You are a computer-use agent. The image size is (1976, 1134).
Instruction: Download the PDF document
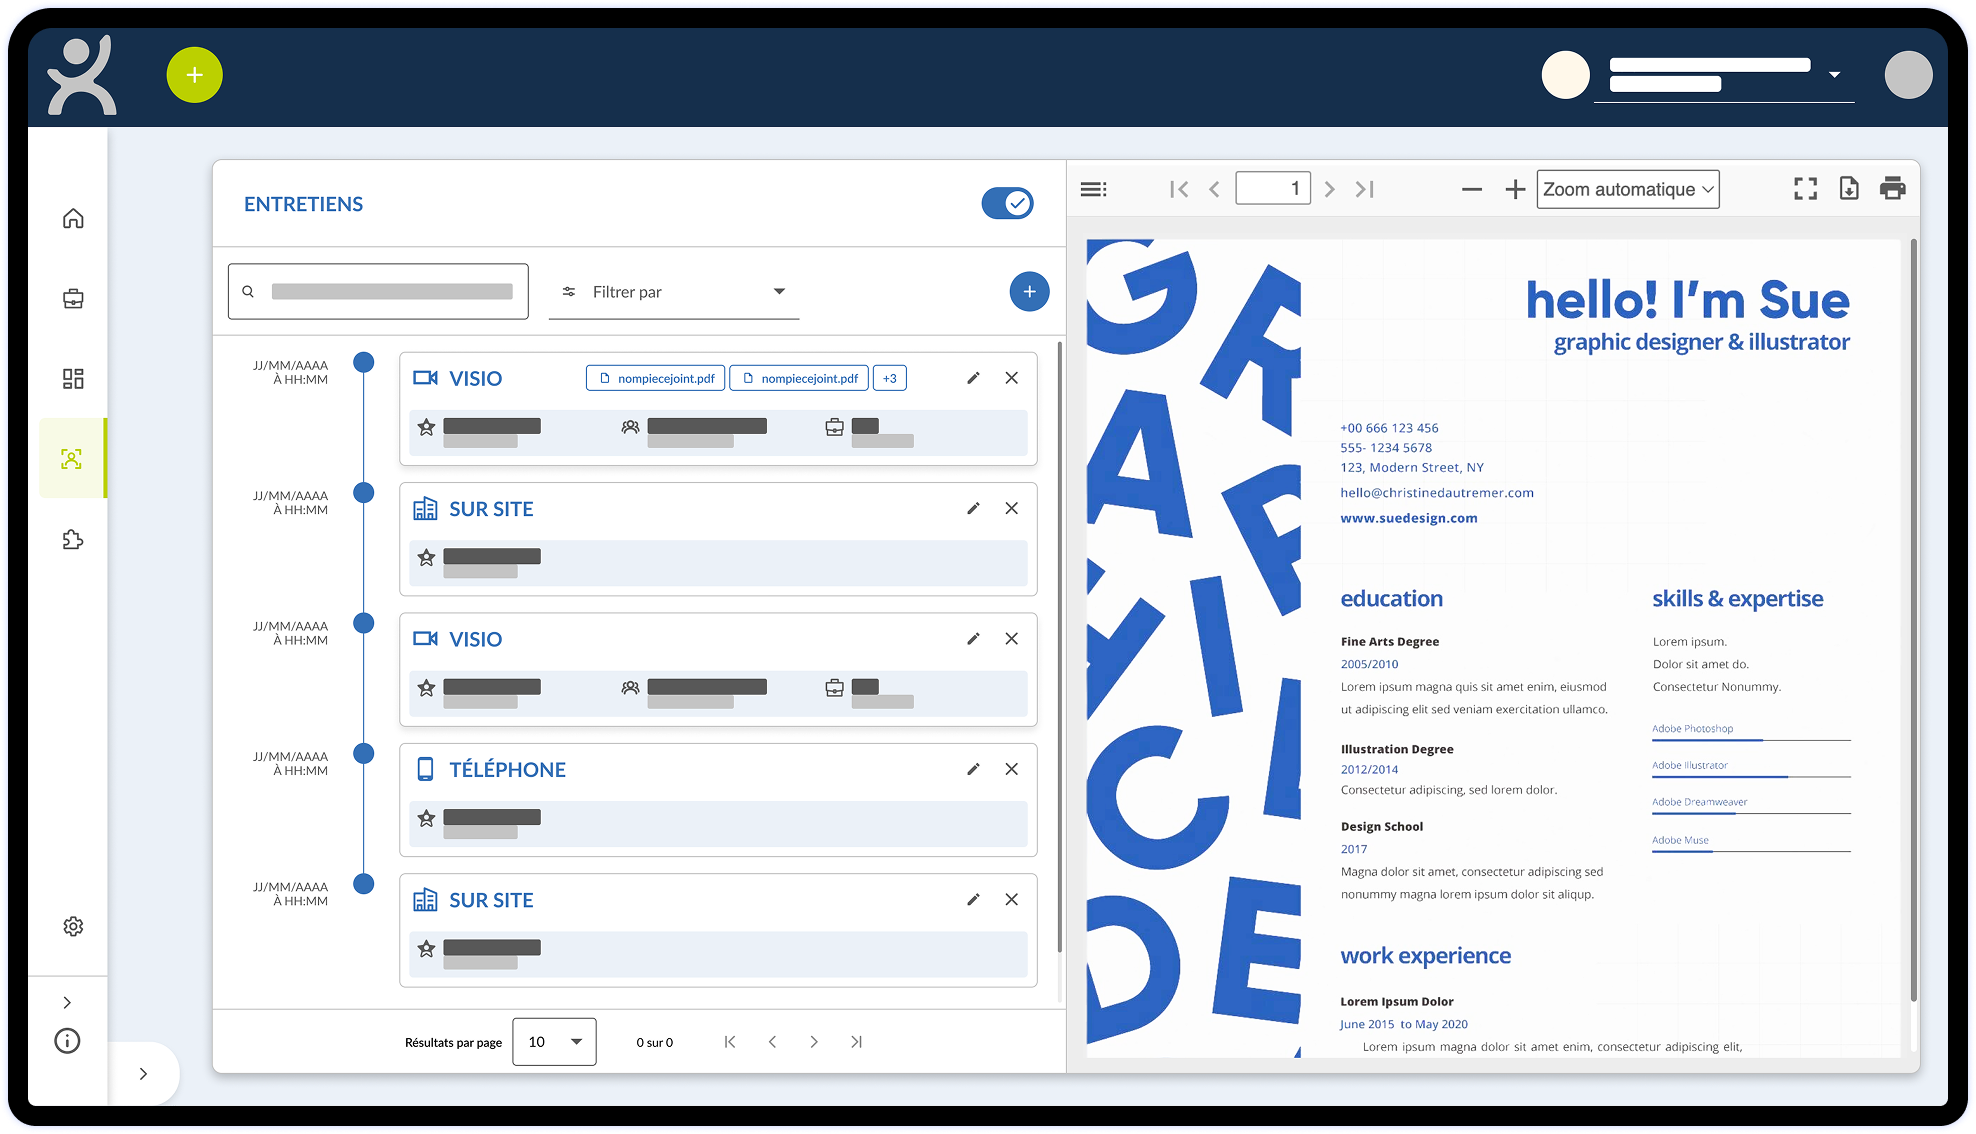click(1849, 188)
